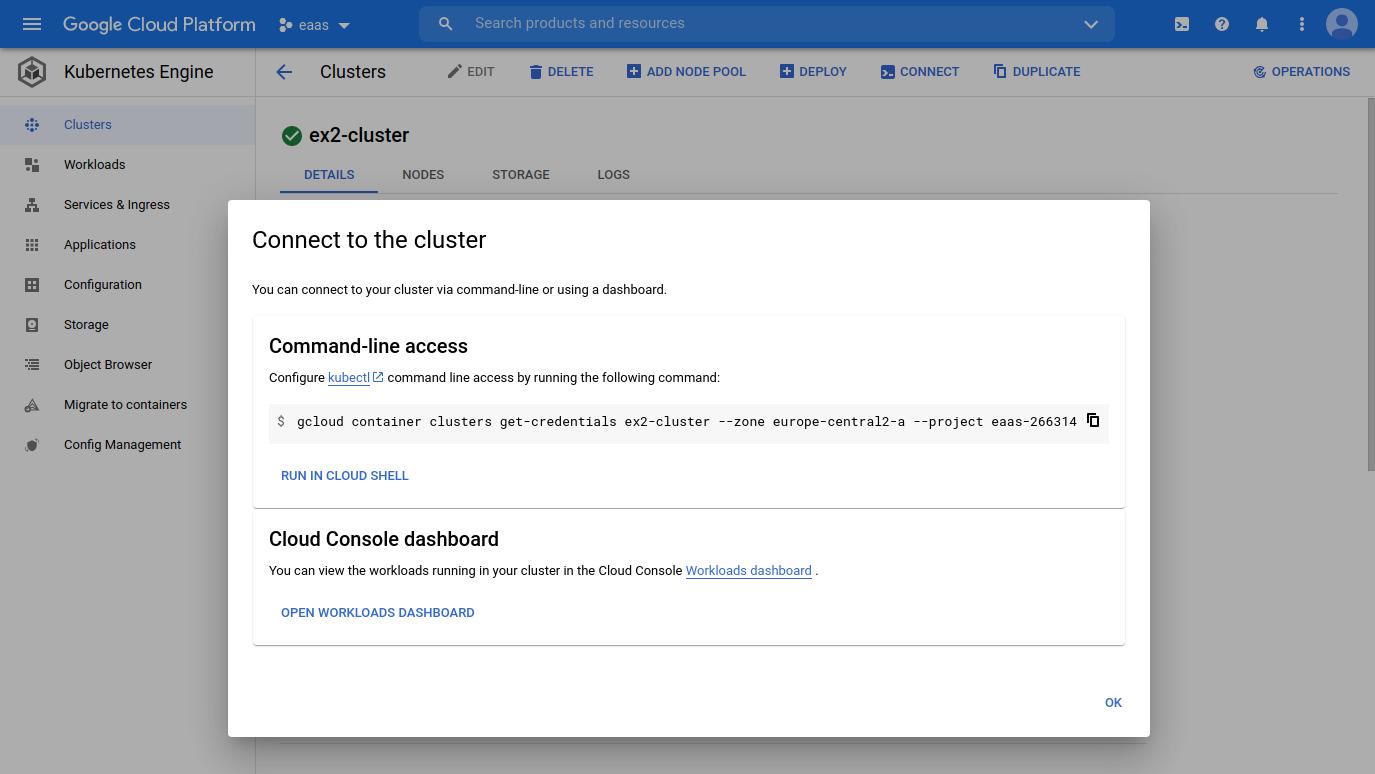Click Run in Cloud Shell
The image size is (1375, 774).
[x=345, y=476]
